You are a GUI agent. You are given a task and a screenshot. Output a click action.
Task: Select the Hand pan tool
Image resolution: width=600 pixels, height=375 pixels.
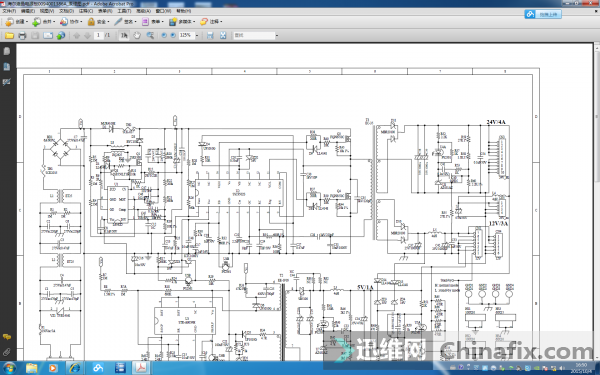[137, 36]
